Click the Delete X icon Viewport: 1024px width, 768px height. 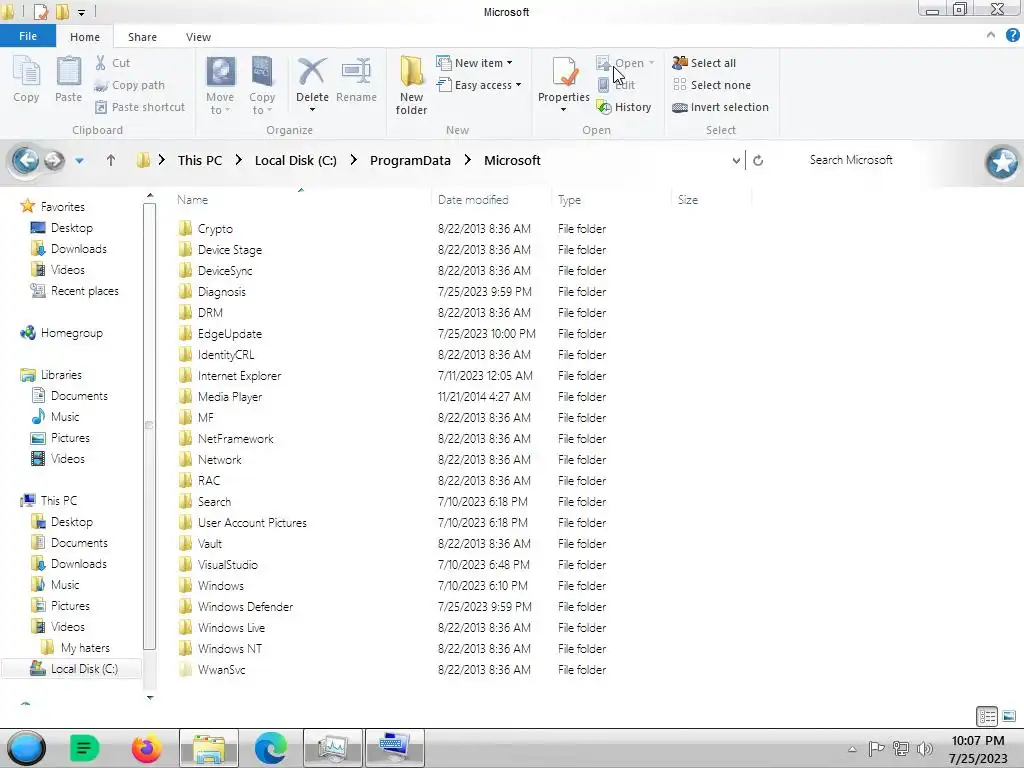312,72
